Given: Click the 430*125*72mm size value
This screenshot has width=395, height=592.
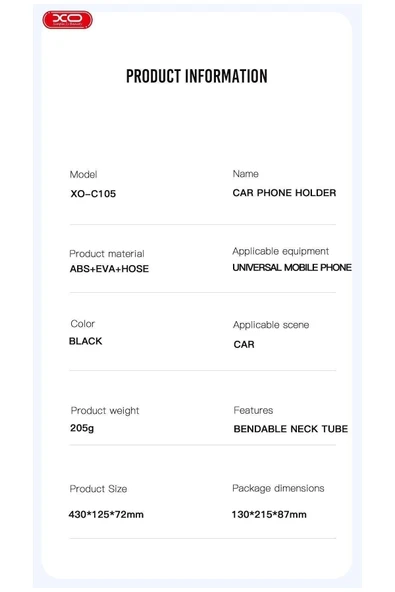Looking at the screenshot, I should (x=106, y=515).
